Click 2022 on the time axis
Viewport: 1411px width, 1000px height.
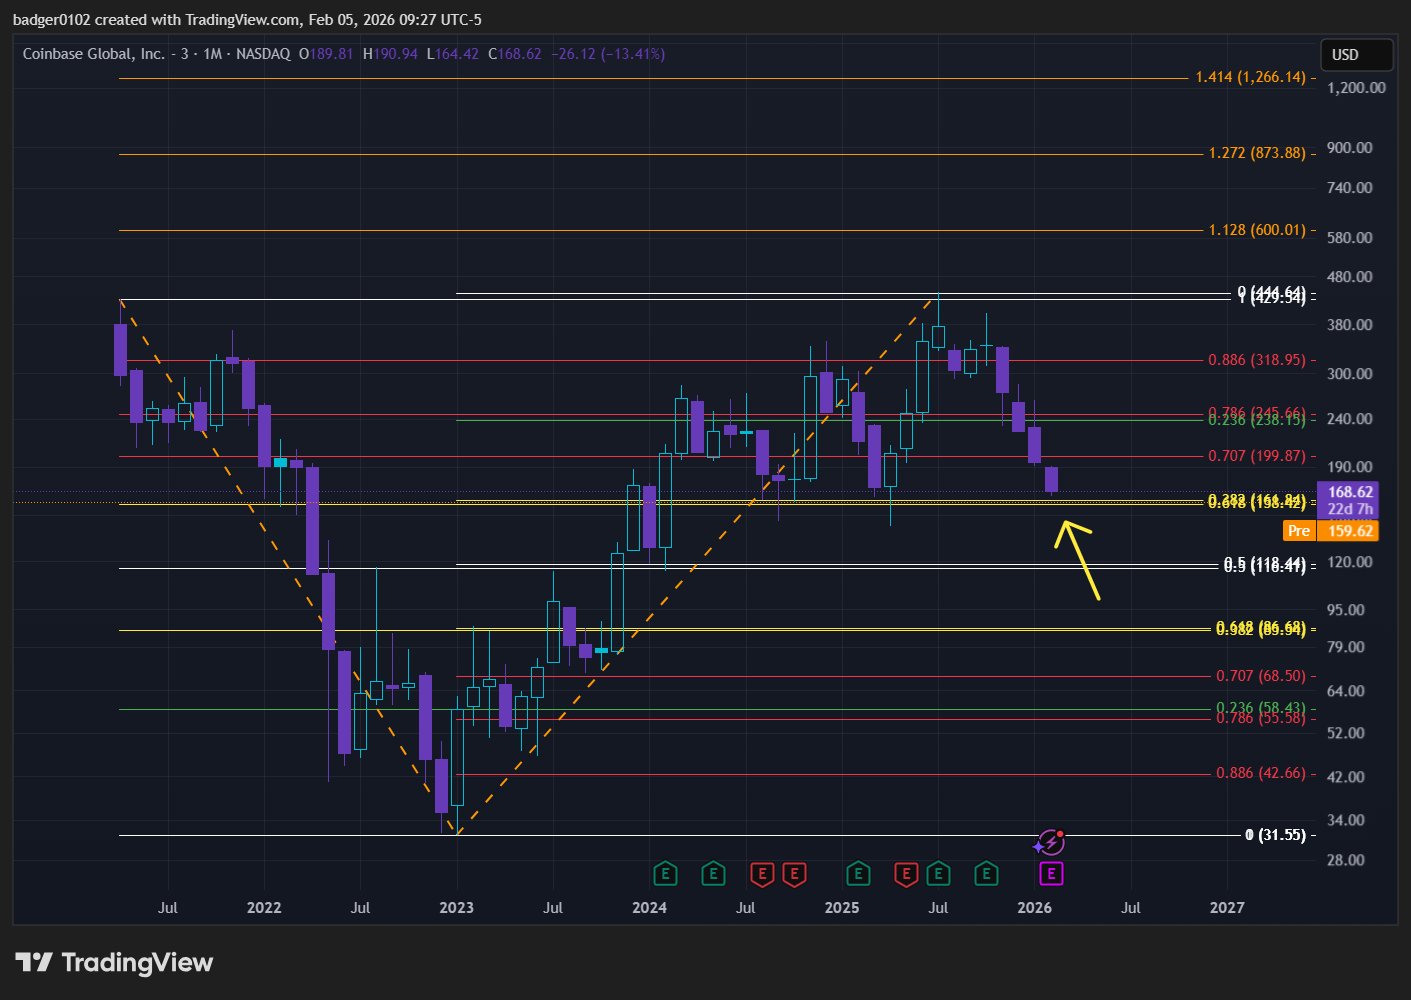[x=264, y=908]
